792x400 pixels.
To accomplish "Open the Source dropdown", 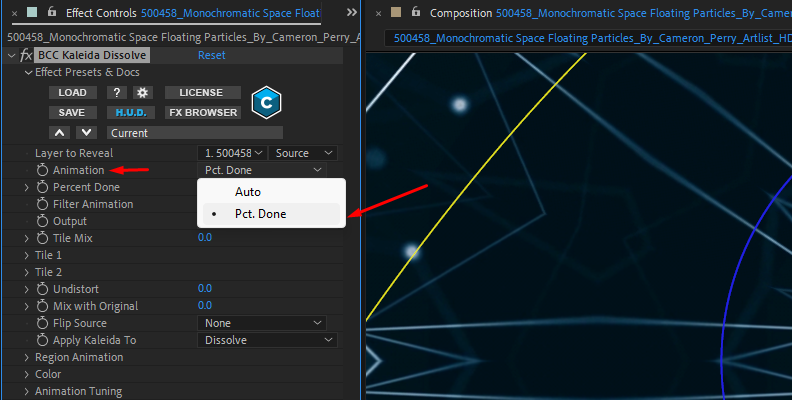I will click(303, 153).
